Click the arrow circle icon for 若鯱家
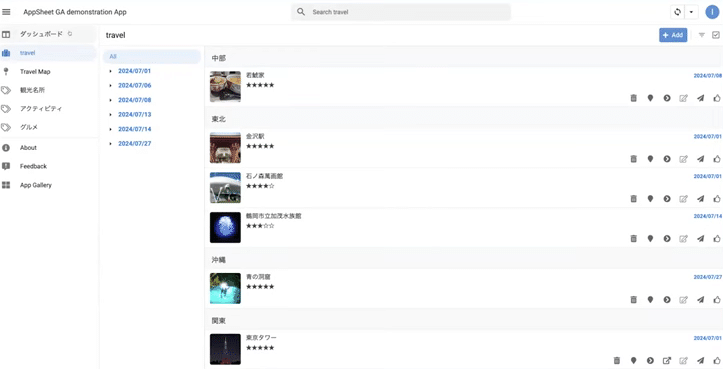This screenshot has width=723, height=369. [x=667, y=98]
